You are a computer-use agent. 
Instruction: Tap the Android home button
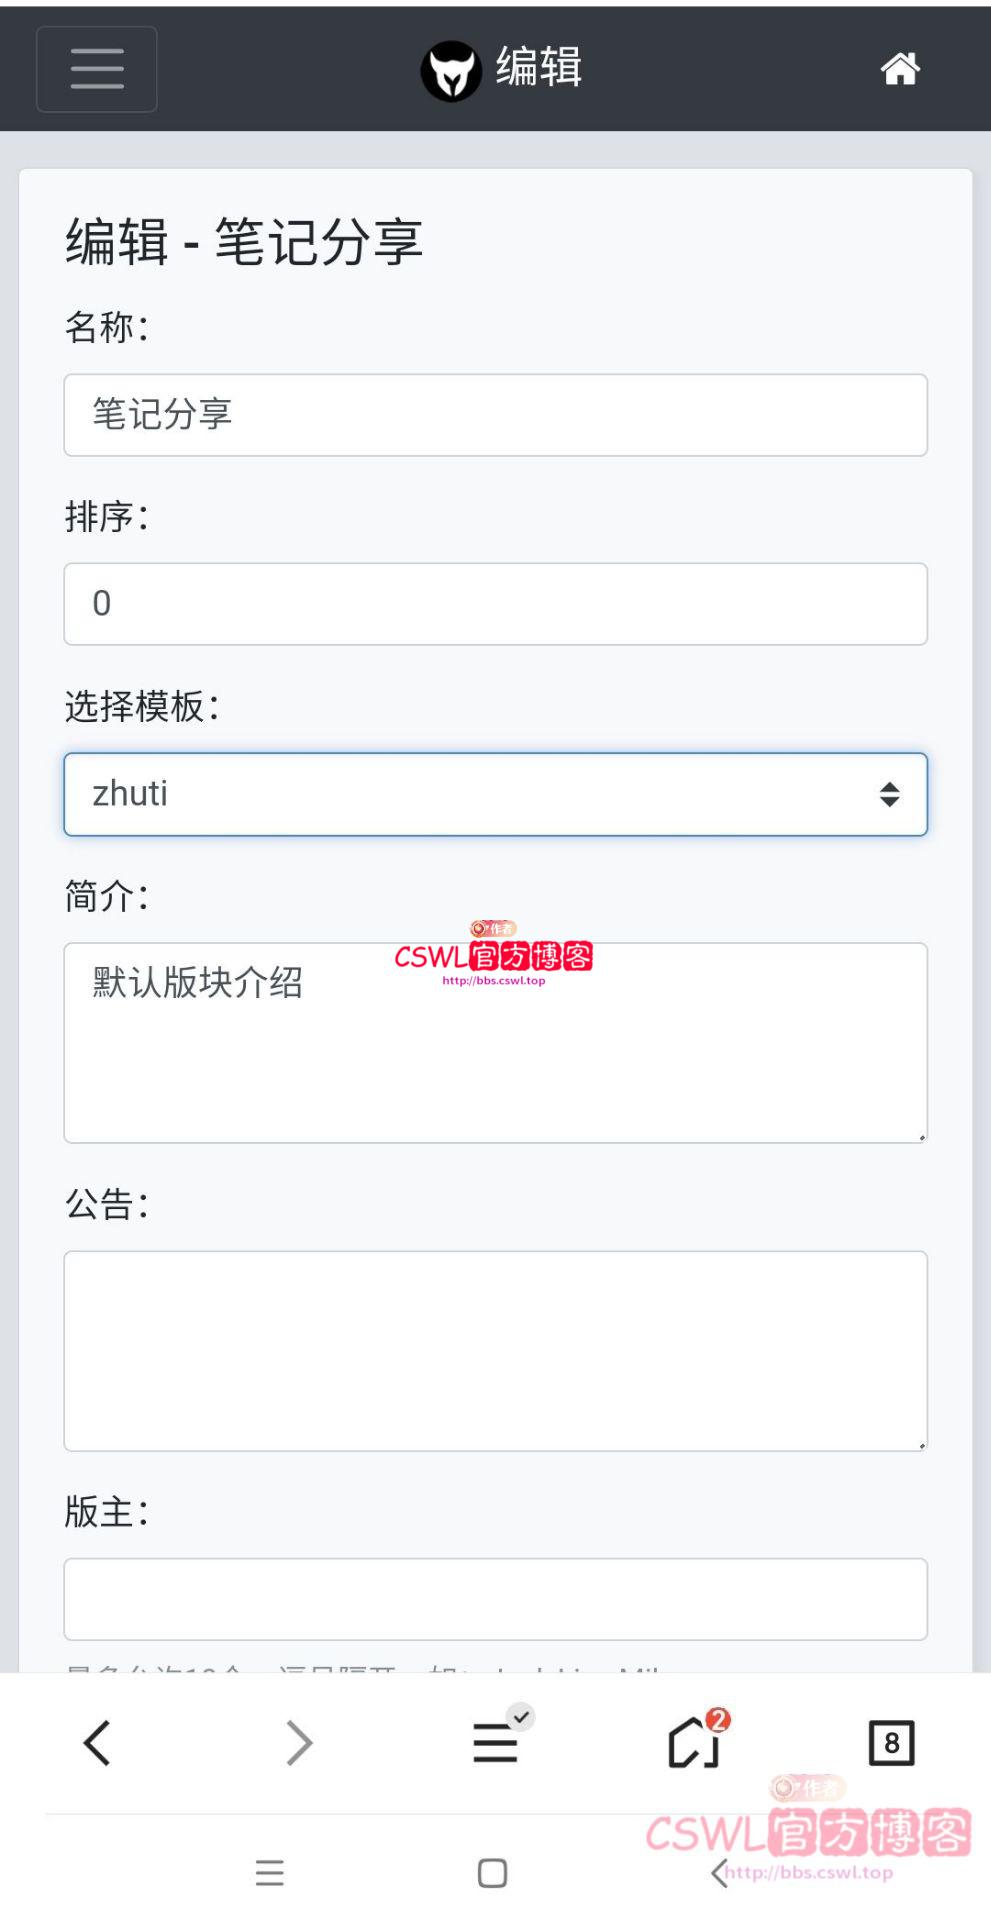pyautogui.click(x=492, y=1872)
